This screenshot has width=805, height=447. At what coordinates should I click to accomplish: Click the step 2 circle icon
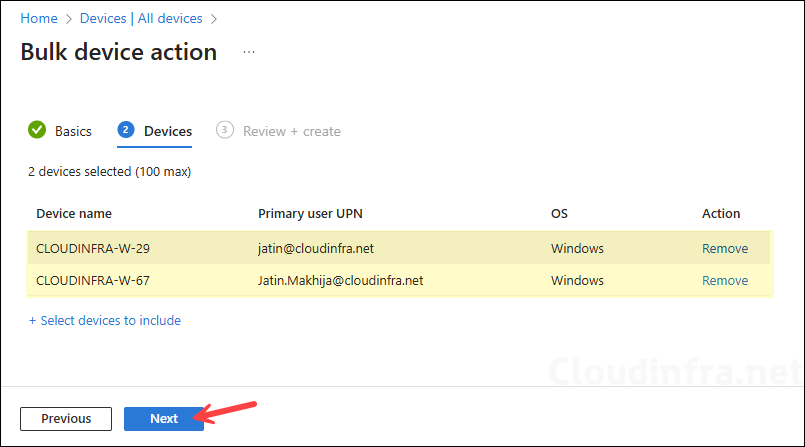click(126, 130)
